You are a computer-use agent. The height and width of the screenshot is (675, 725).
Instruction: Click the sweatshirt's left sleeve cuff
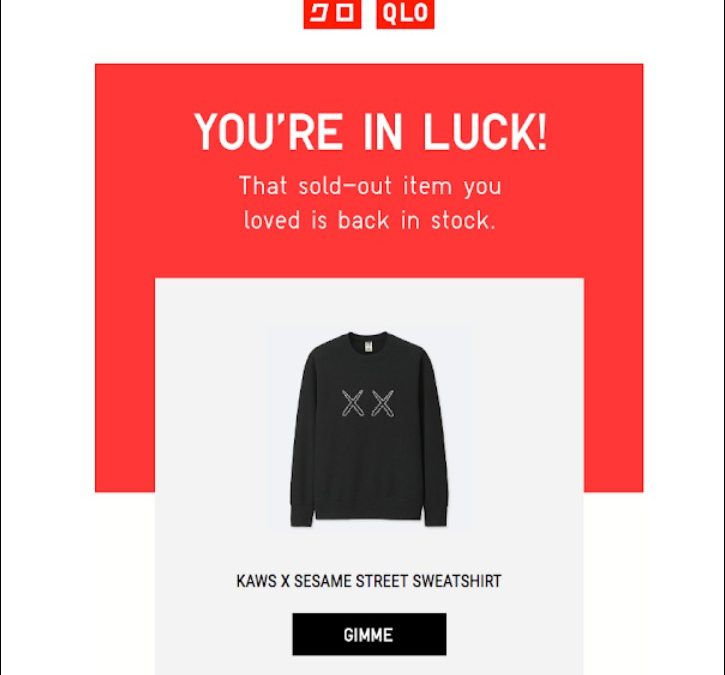(x=302, y=516)
